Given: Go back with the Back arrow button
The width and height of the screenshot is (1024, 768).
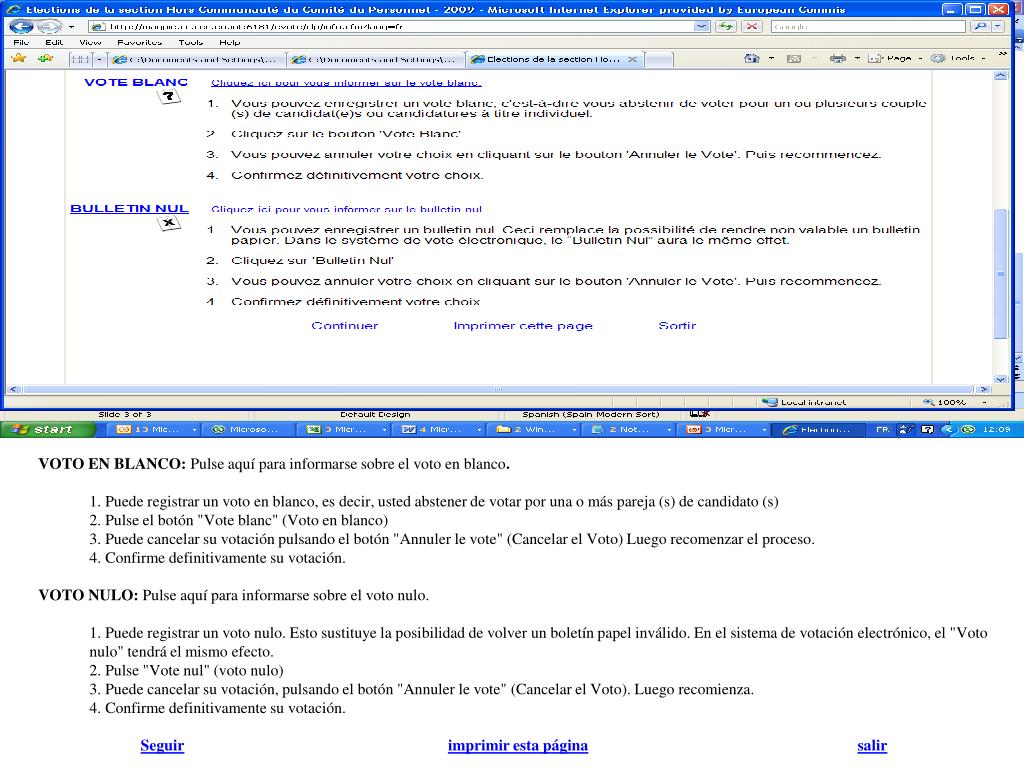Looking at the screenshot, I should pyautogui.click(x=21, y=27).
